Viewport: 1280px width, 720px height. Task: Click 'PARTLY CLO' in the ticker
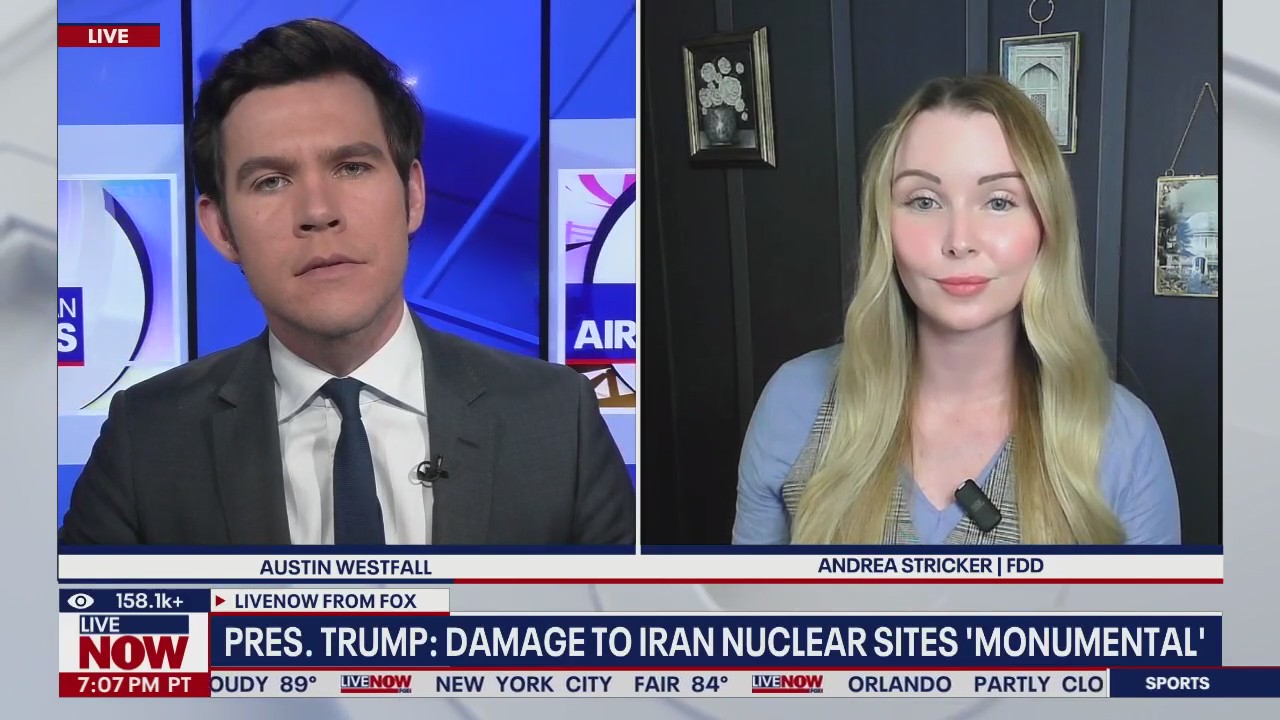pos(1038,685)
